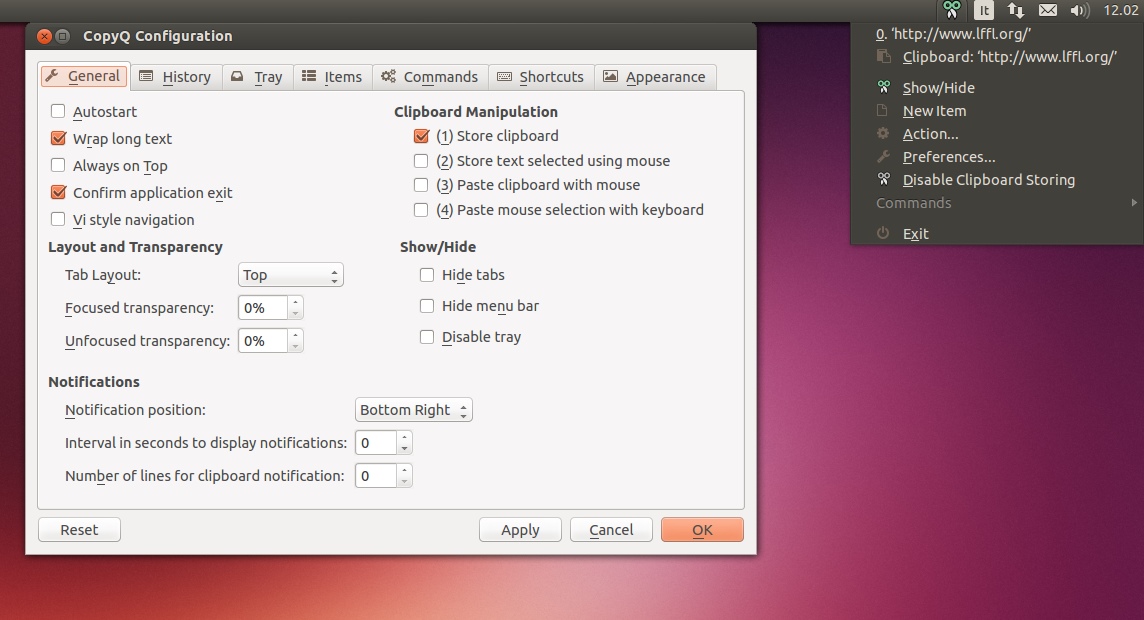This screenshot has height=620, width=1144.
Task: Close the CopyQ Configuration window
Action: click(45, 36)
